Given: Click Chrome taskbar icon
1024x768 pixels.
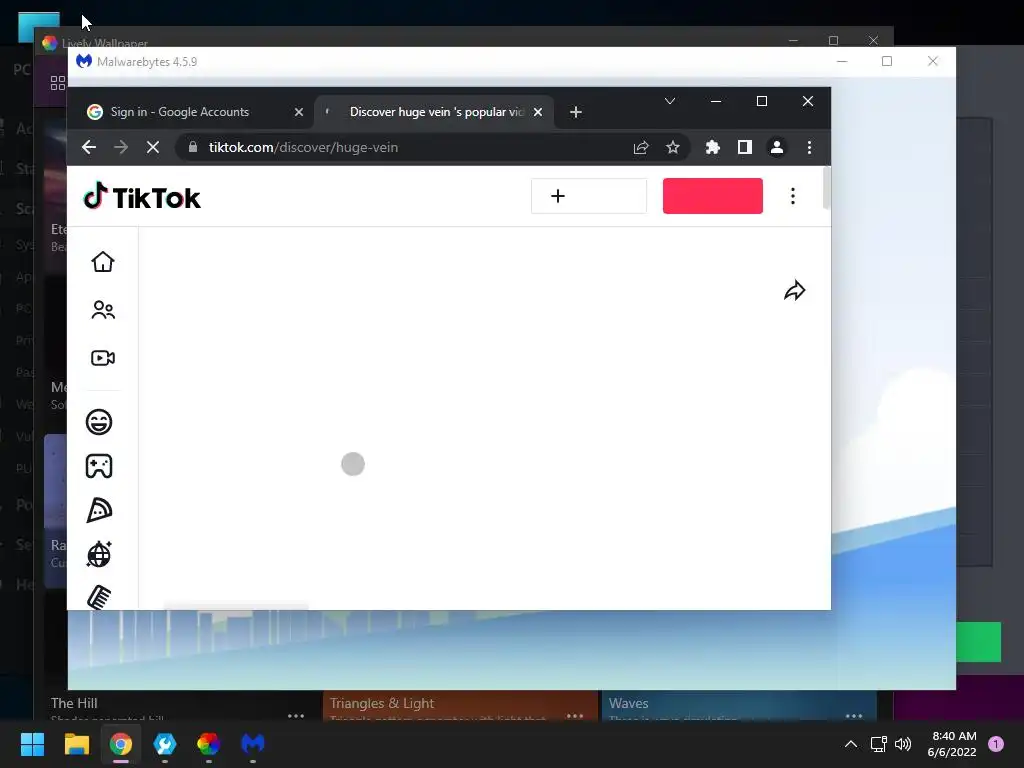Looking at the screenshot, I should (x=121, y=744).
